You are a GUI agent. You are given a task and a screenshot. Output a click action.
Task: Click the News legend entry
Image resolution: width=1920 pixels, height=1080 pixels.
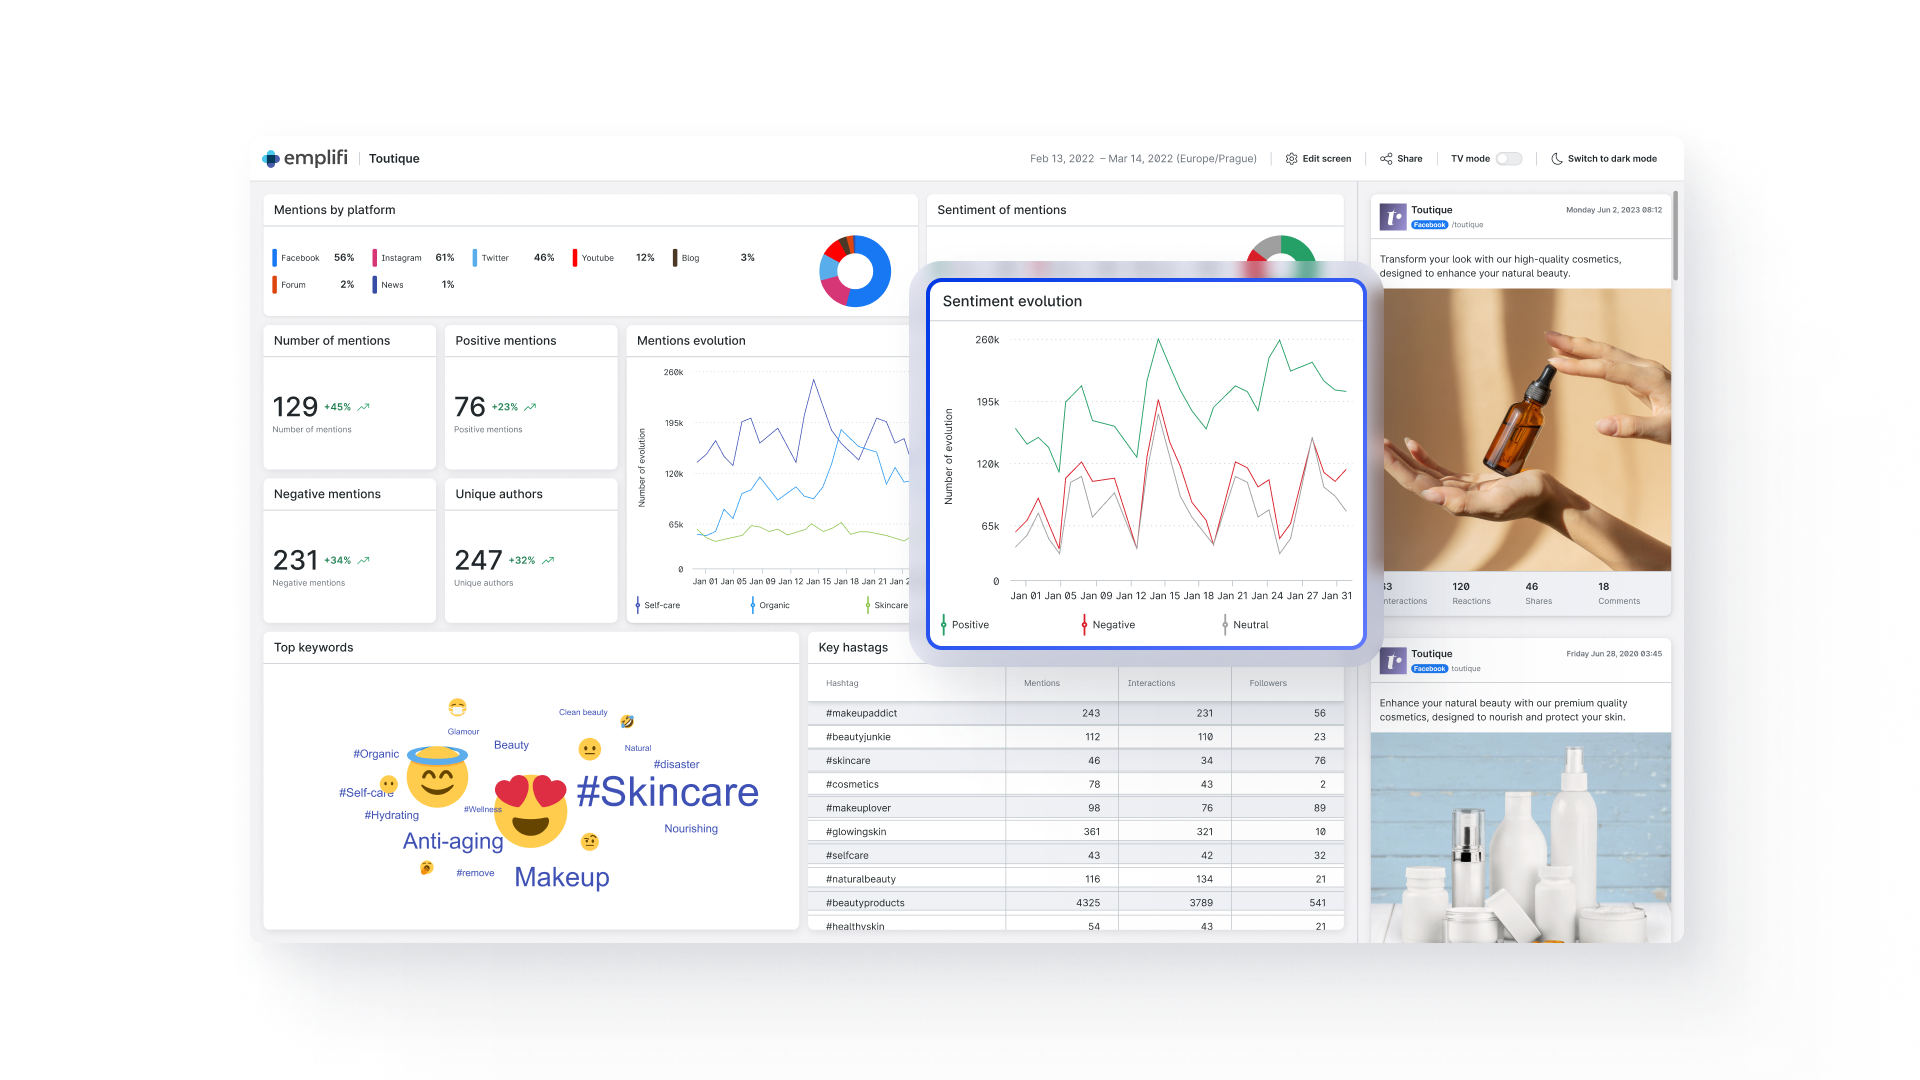(x=413, y=285)
